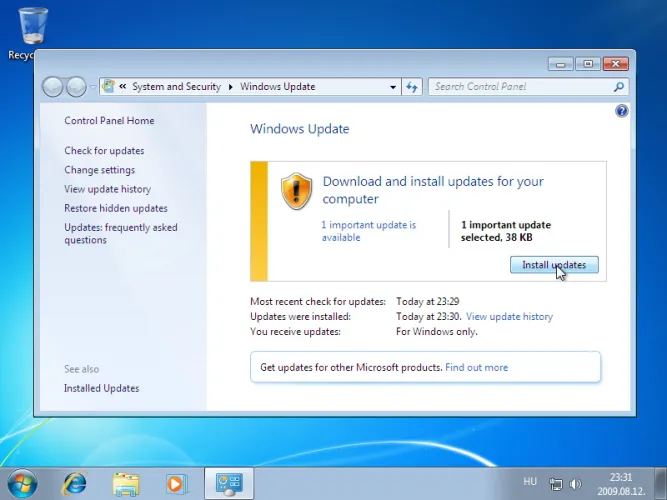Open volume speaker tray icon
Screen dimensions: 667x500
[x=575, y=484]
